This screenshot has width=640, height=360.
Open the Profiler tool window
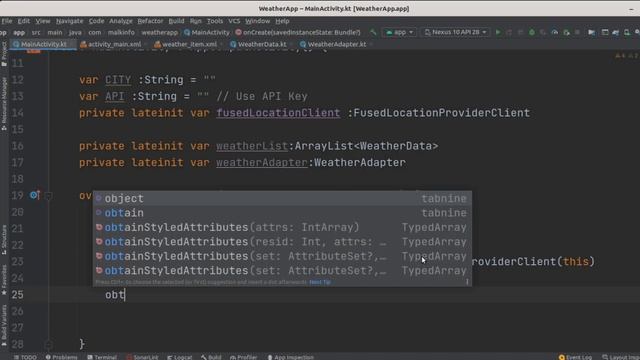pos(243,357)
